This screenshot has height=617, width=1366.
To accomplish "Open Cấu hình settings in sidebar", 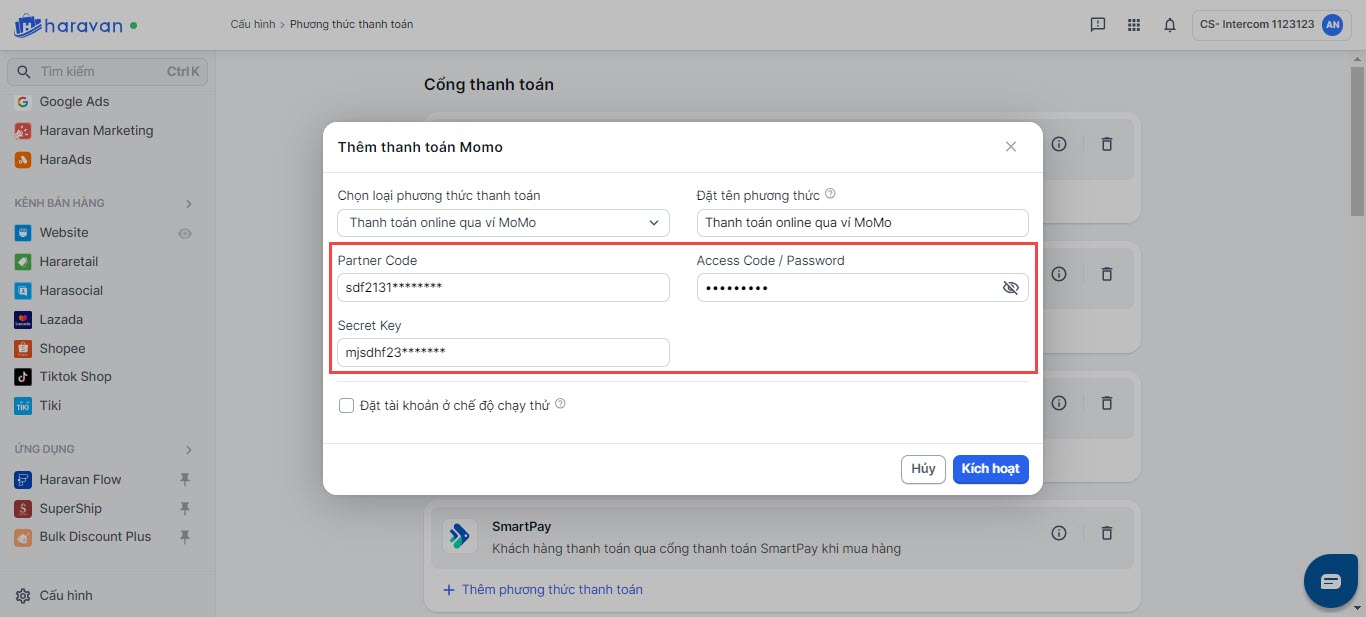I will (65, 596).
